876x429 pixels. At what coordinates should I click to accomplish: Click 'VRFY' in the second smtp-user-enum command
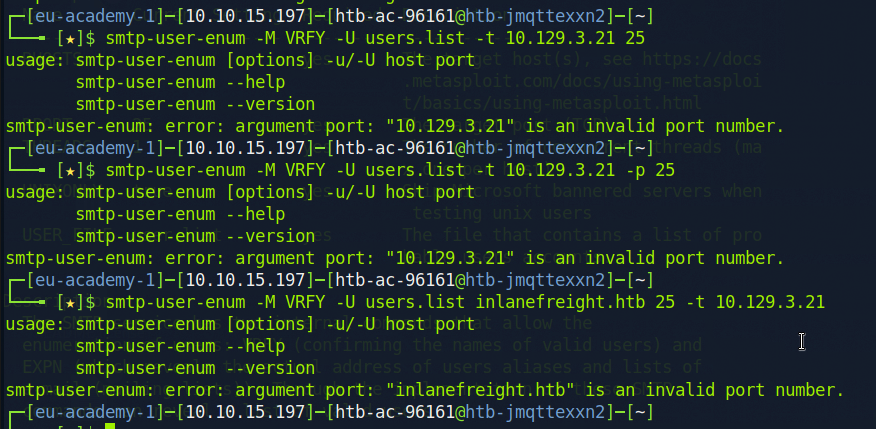click(305, 170)
